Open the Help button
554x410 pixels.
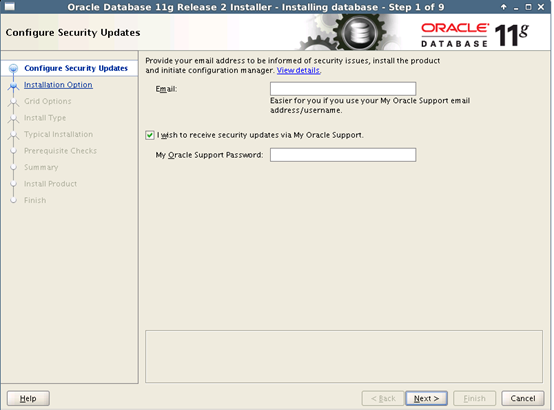coord(28,398)
